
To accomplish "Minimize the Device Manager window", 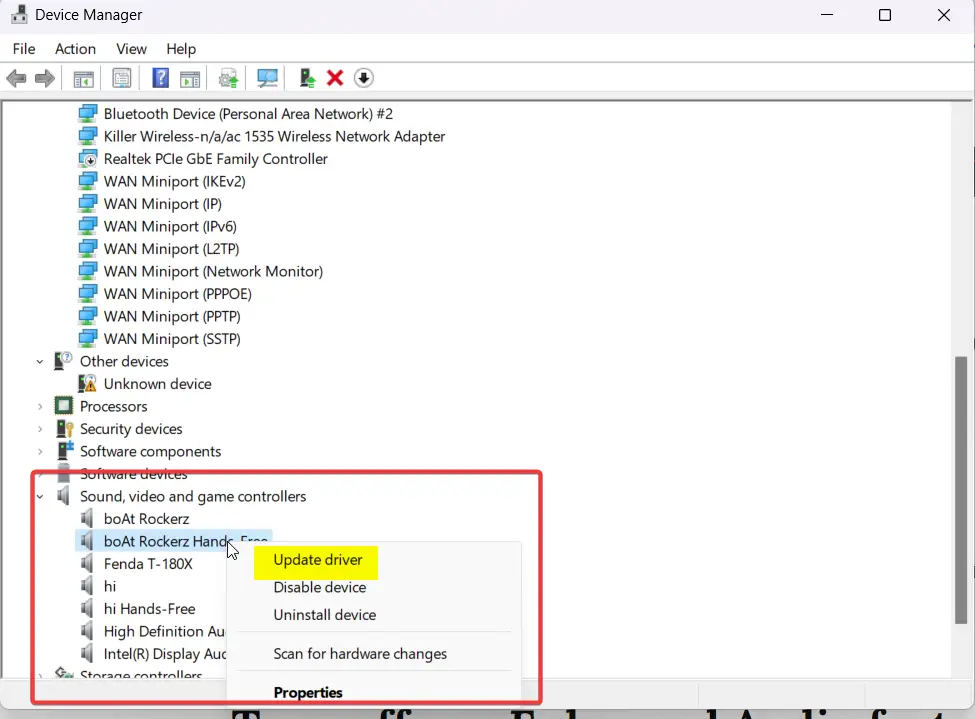I will (827, 15).
